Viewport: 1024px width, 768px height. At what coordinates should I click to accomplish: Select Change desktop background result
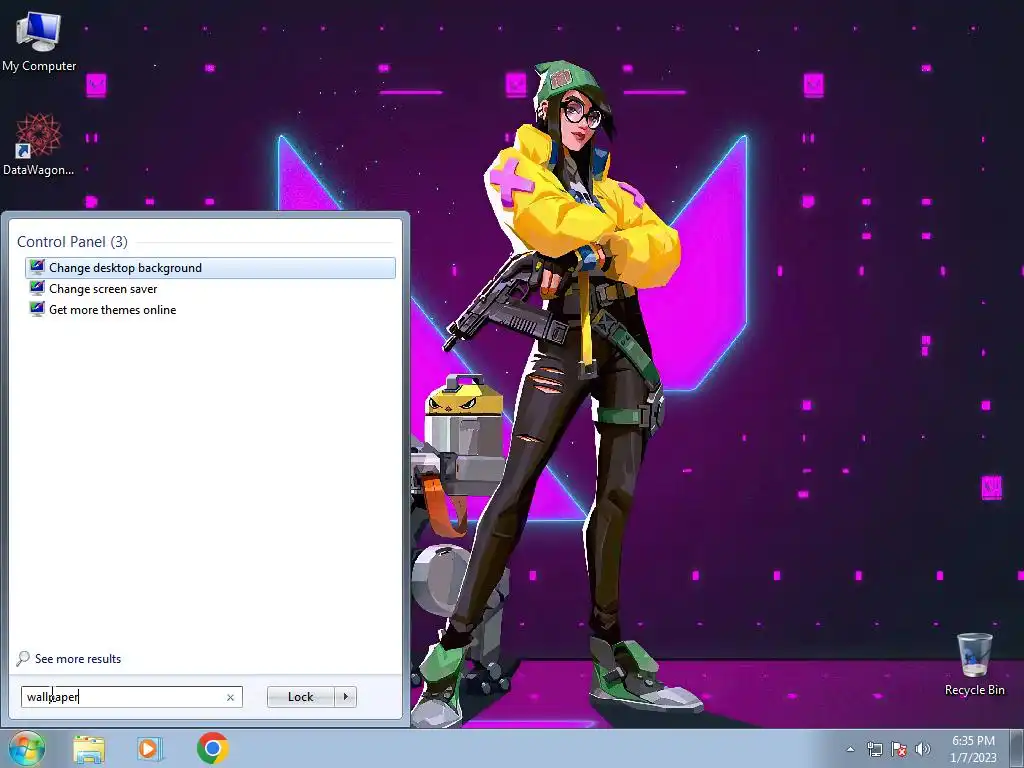(x=210, y=268)
